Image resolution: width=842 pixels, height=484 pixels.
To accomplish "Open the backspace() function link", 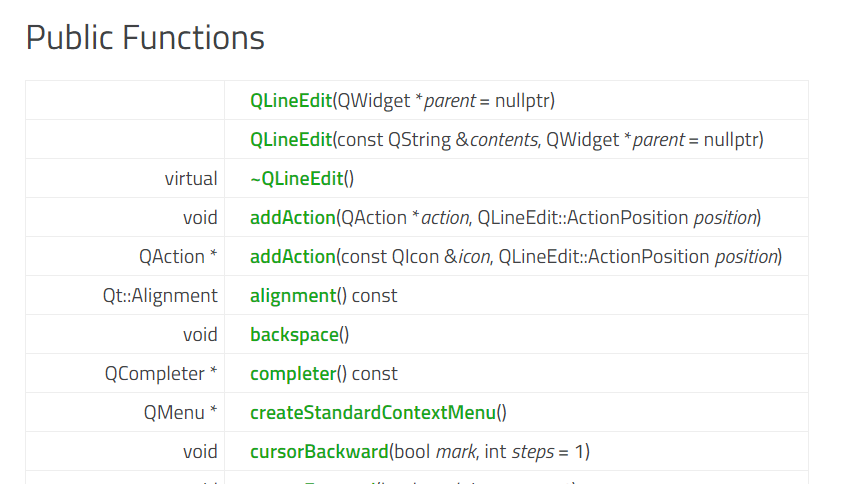I will (x=294, y=335).
